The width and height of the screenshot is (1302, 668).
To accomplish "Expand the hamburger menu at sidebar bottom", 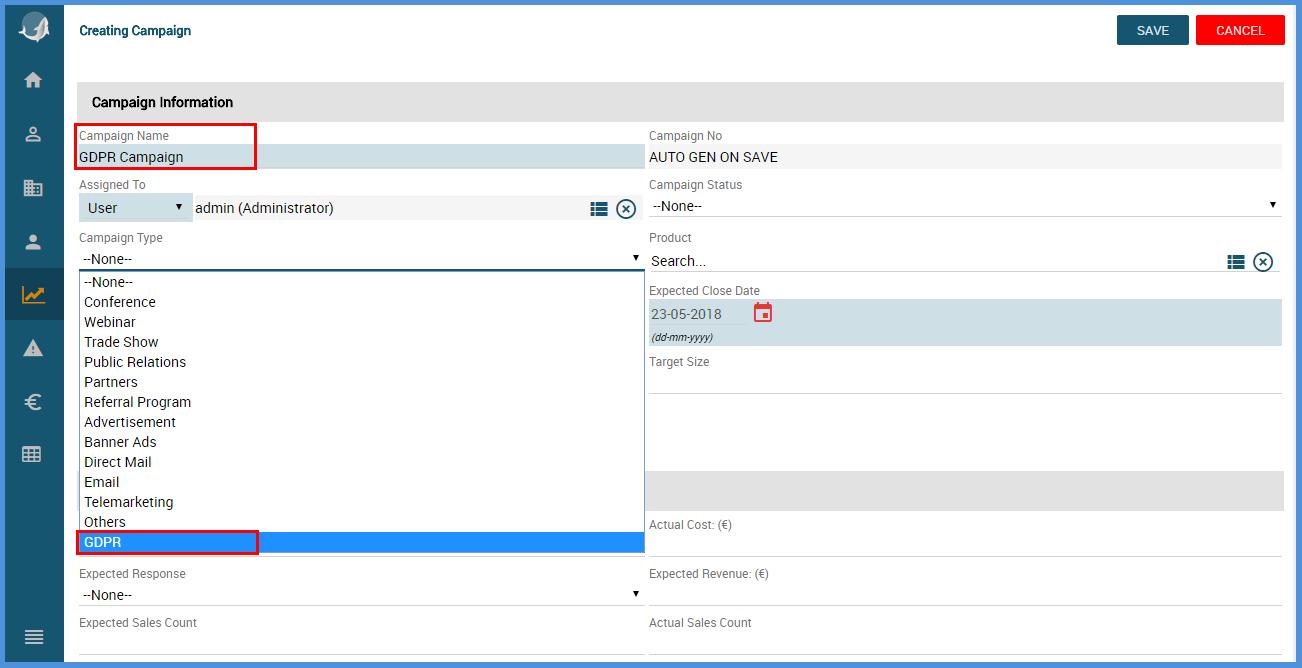I will [33, 637].
